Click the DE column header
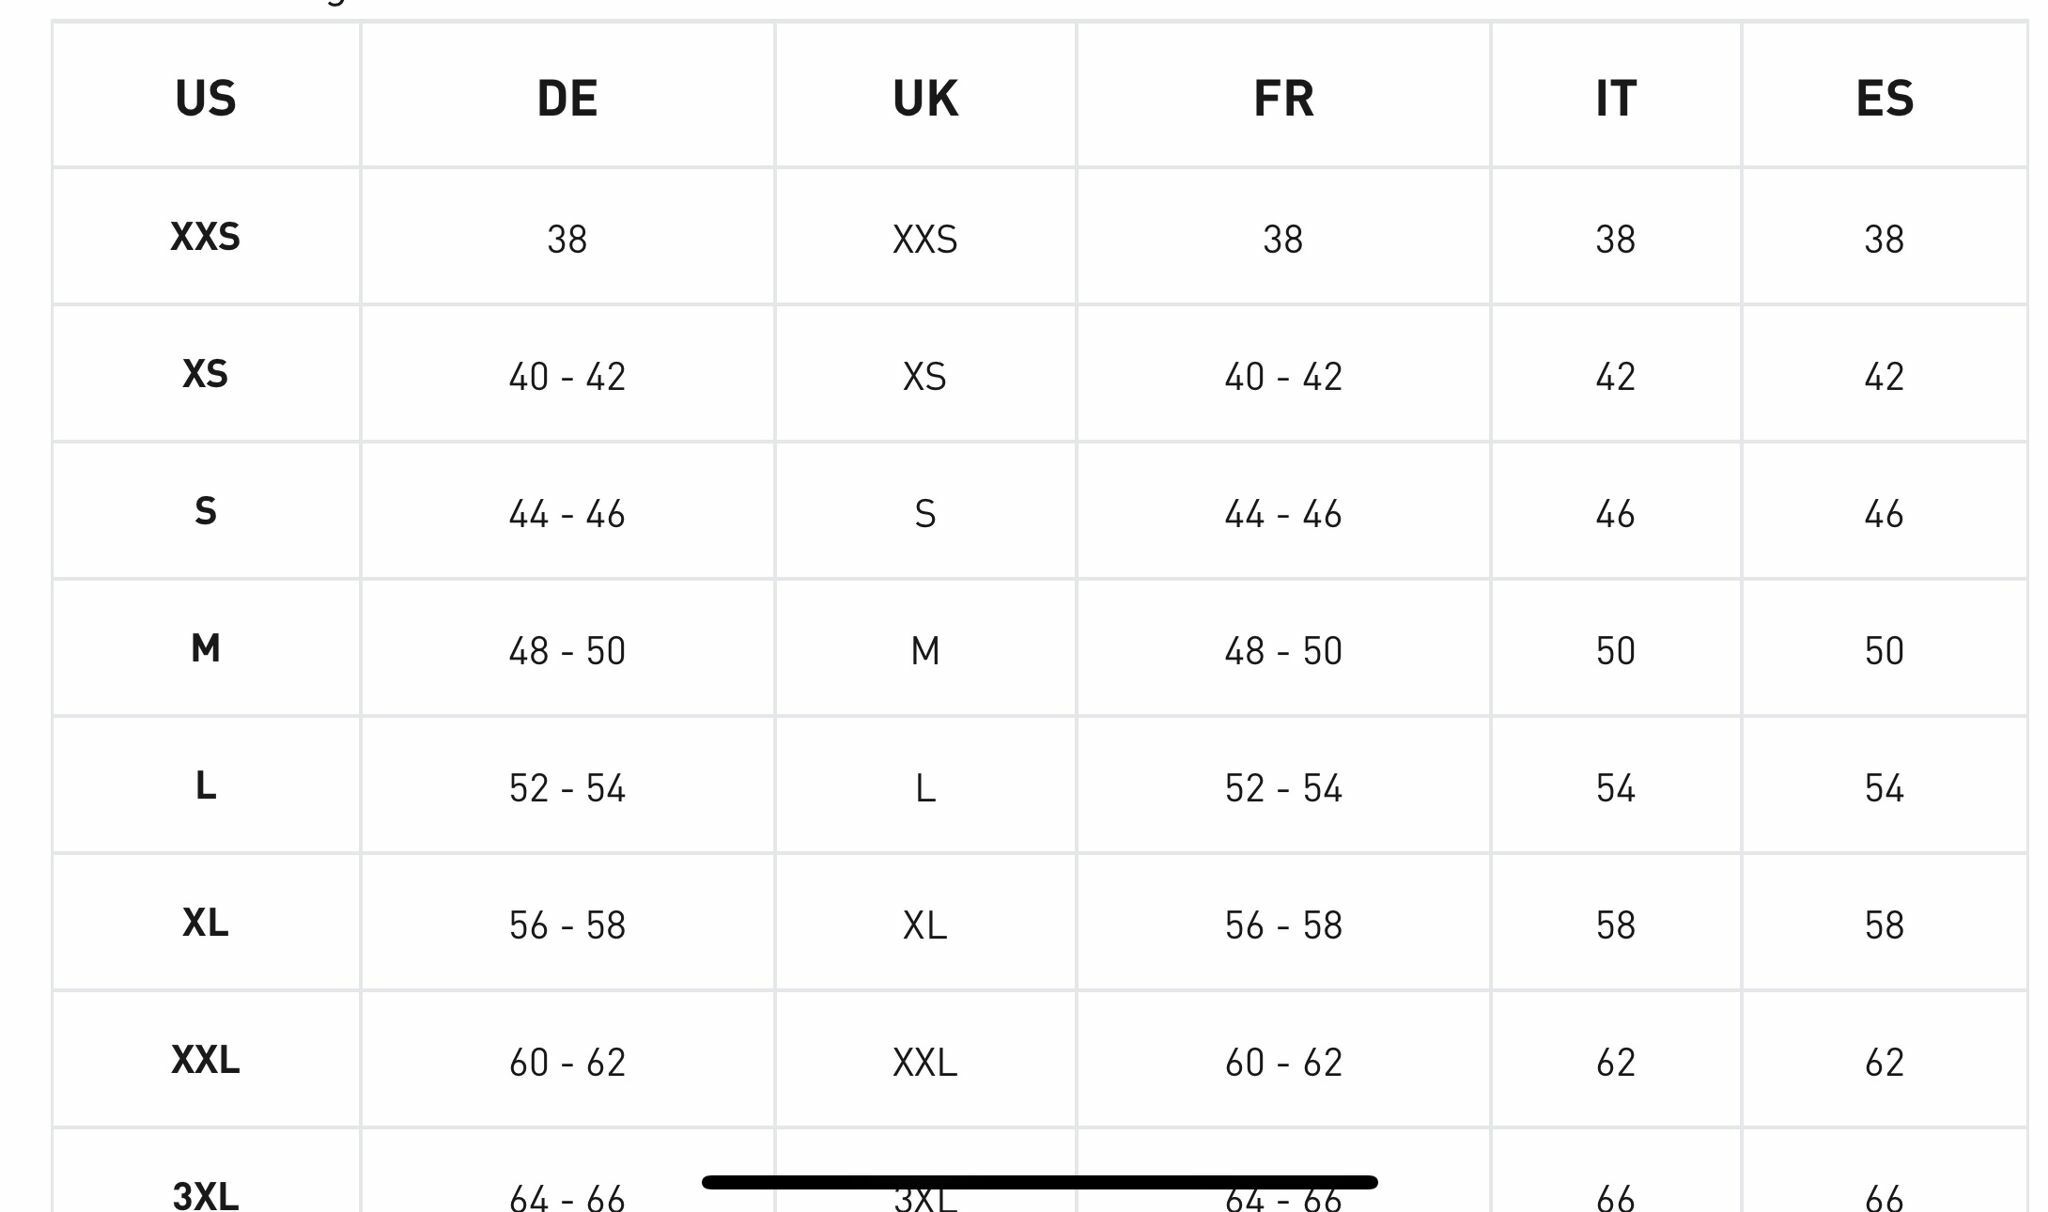Viewport: 2048px width, 1212px height. pos(567,98)
